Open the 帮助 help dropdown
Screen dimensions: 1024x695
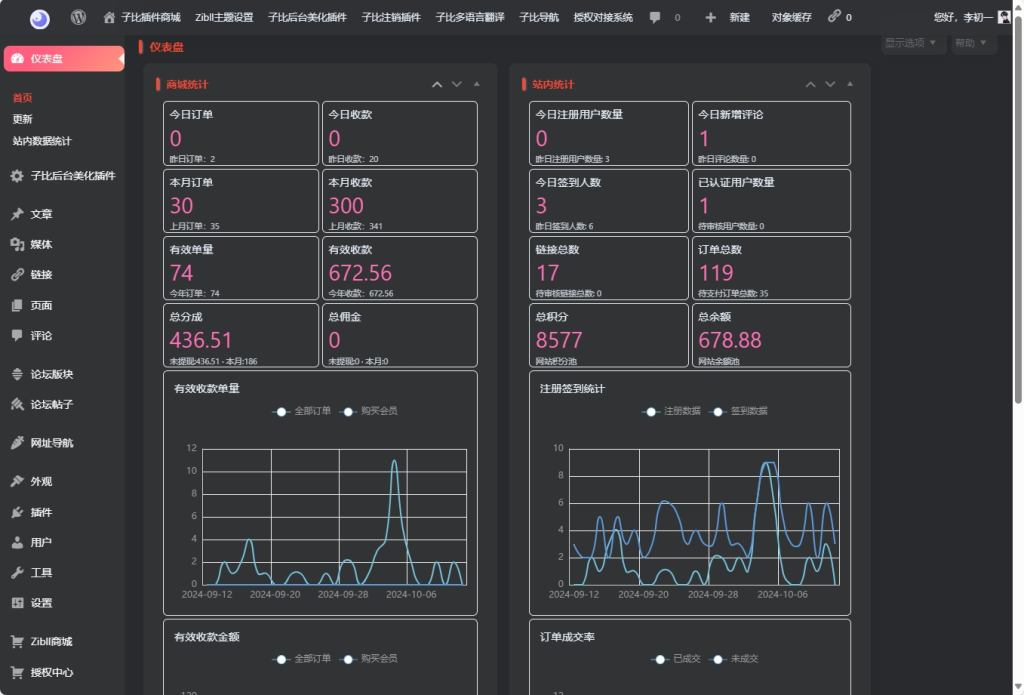tap(974, 43)
